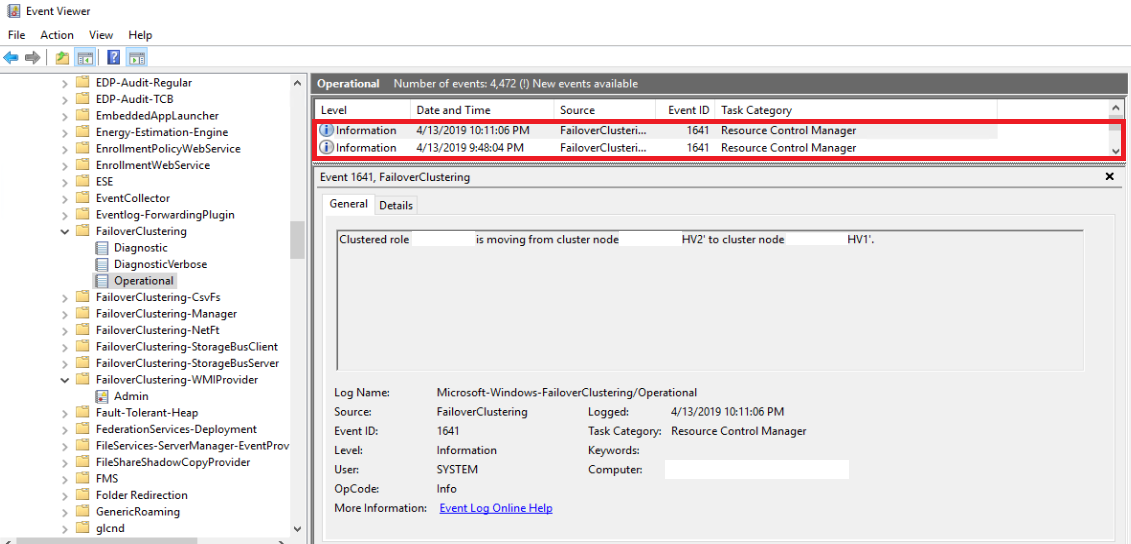
Task: Click the folder icon of EmbeddedAppLauncher
Action: [83, 115]
